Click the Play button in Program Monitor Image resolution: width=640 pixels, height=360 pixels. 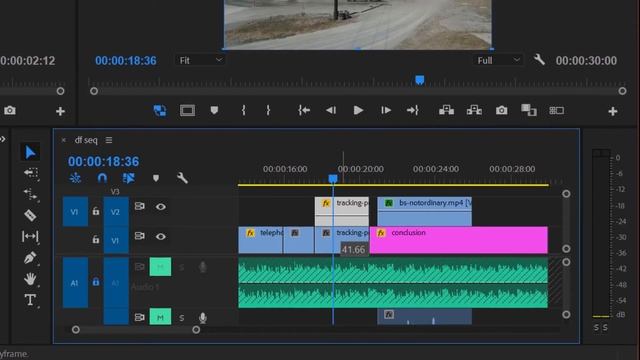point(358,110)
